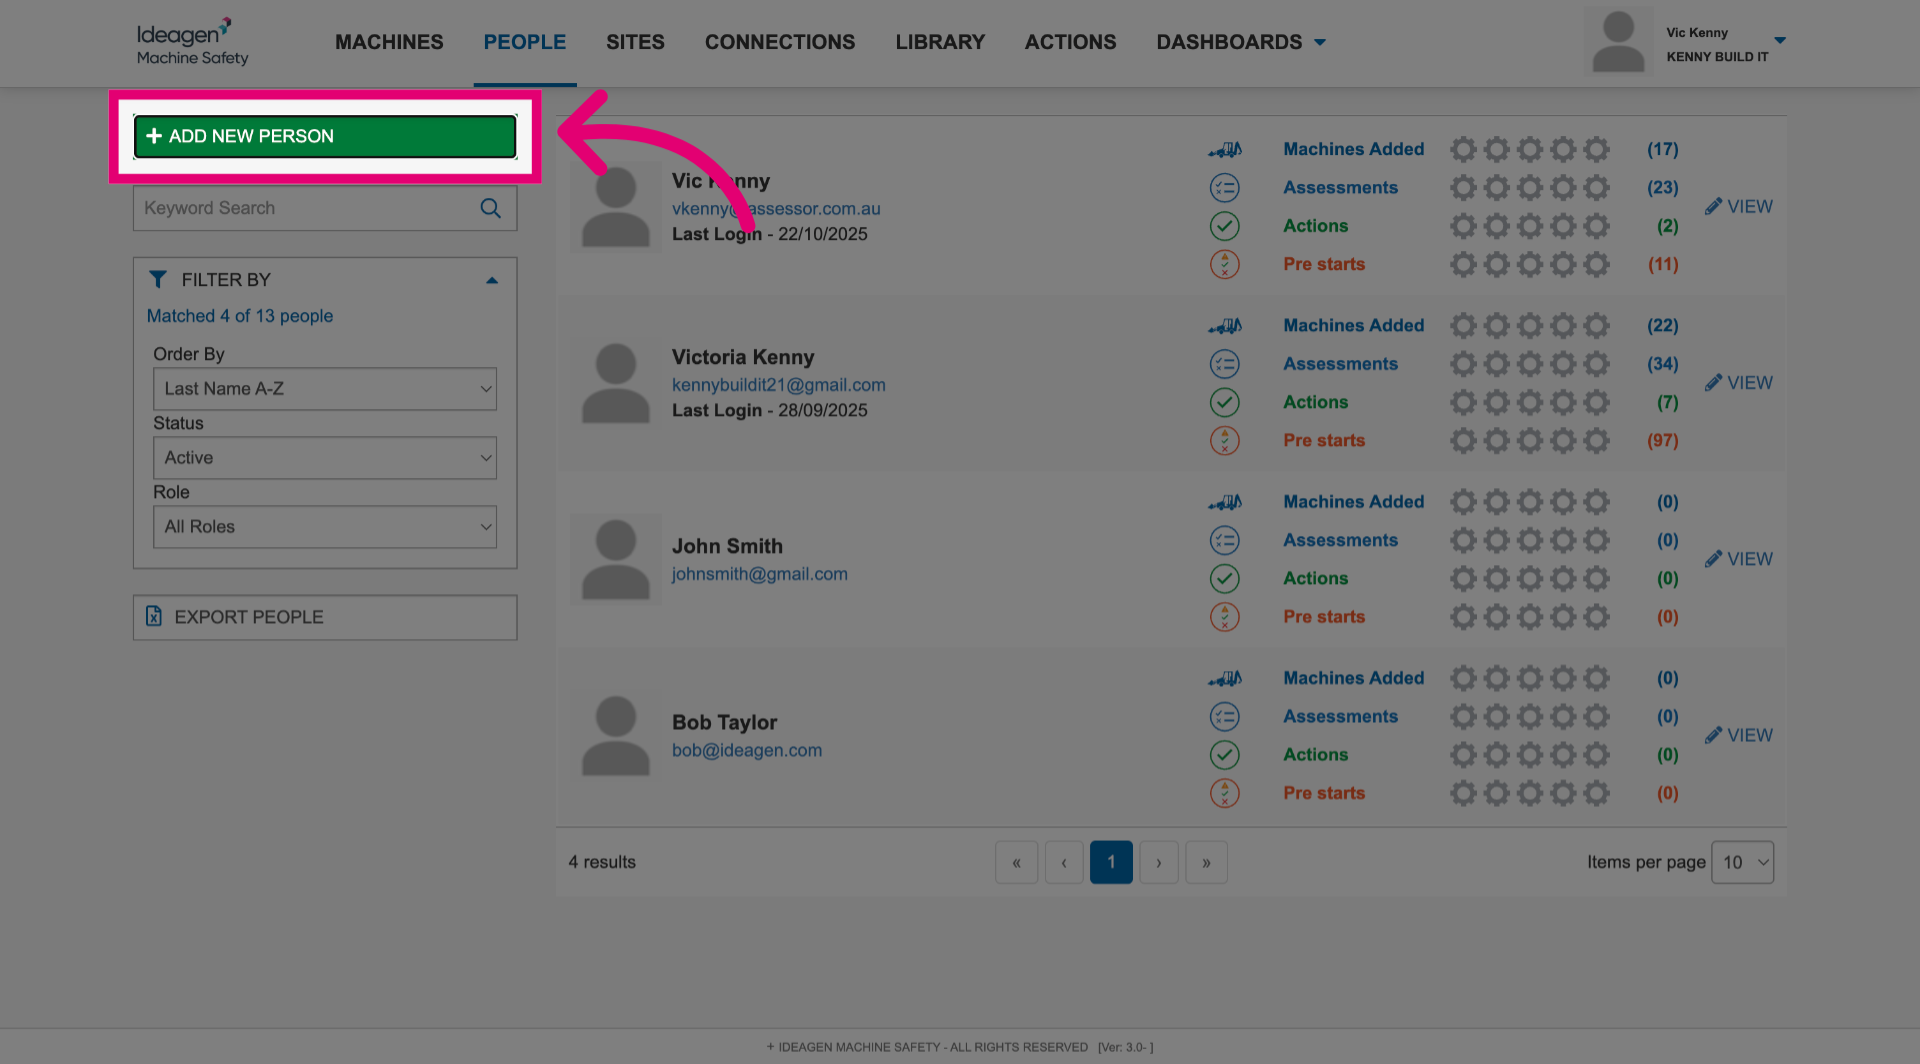Open the Vic Kenny user account menu arrow

tap(1780, 41)
